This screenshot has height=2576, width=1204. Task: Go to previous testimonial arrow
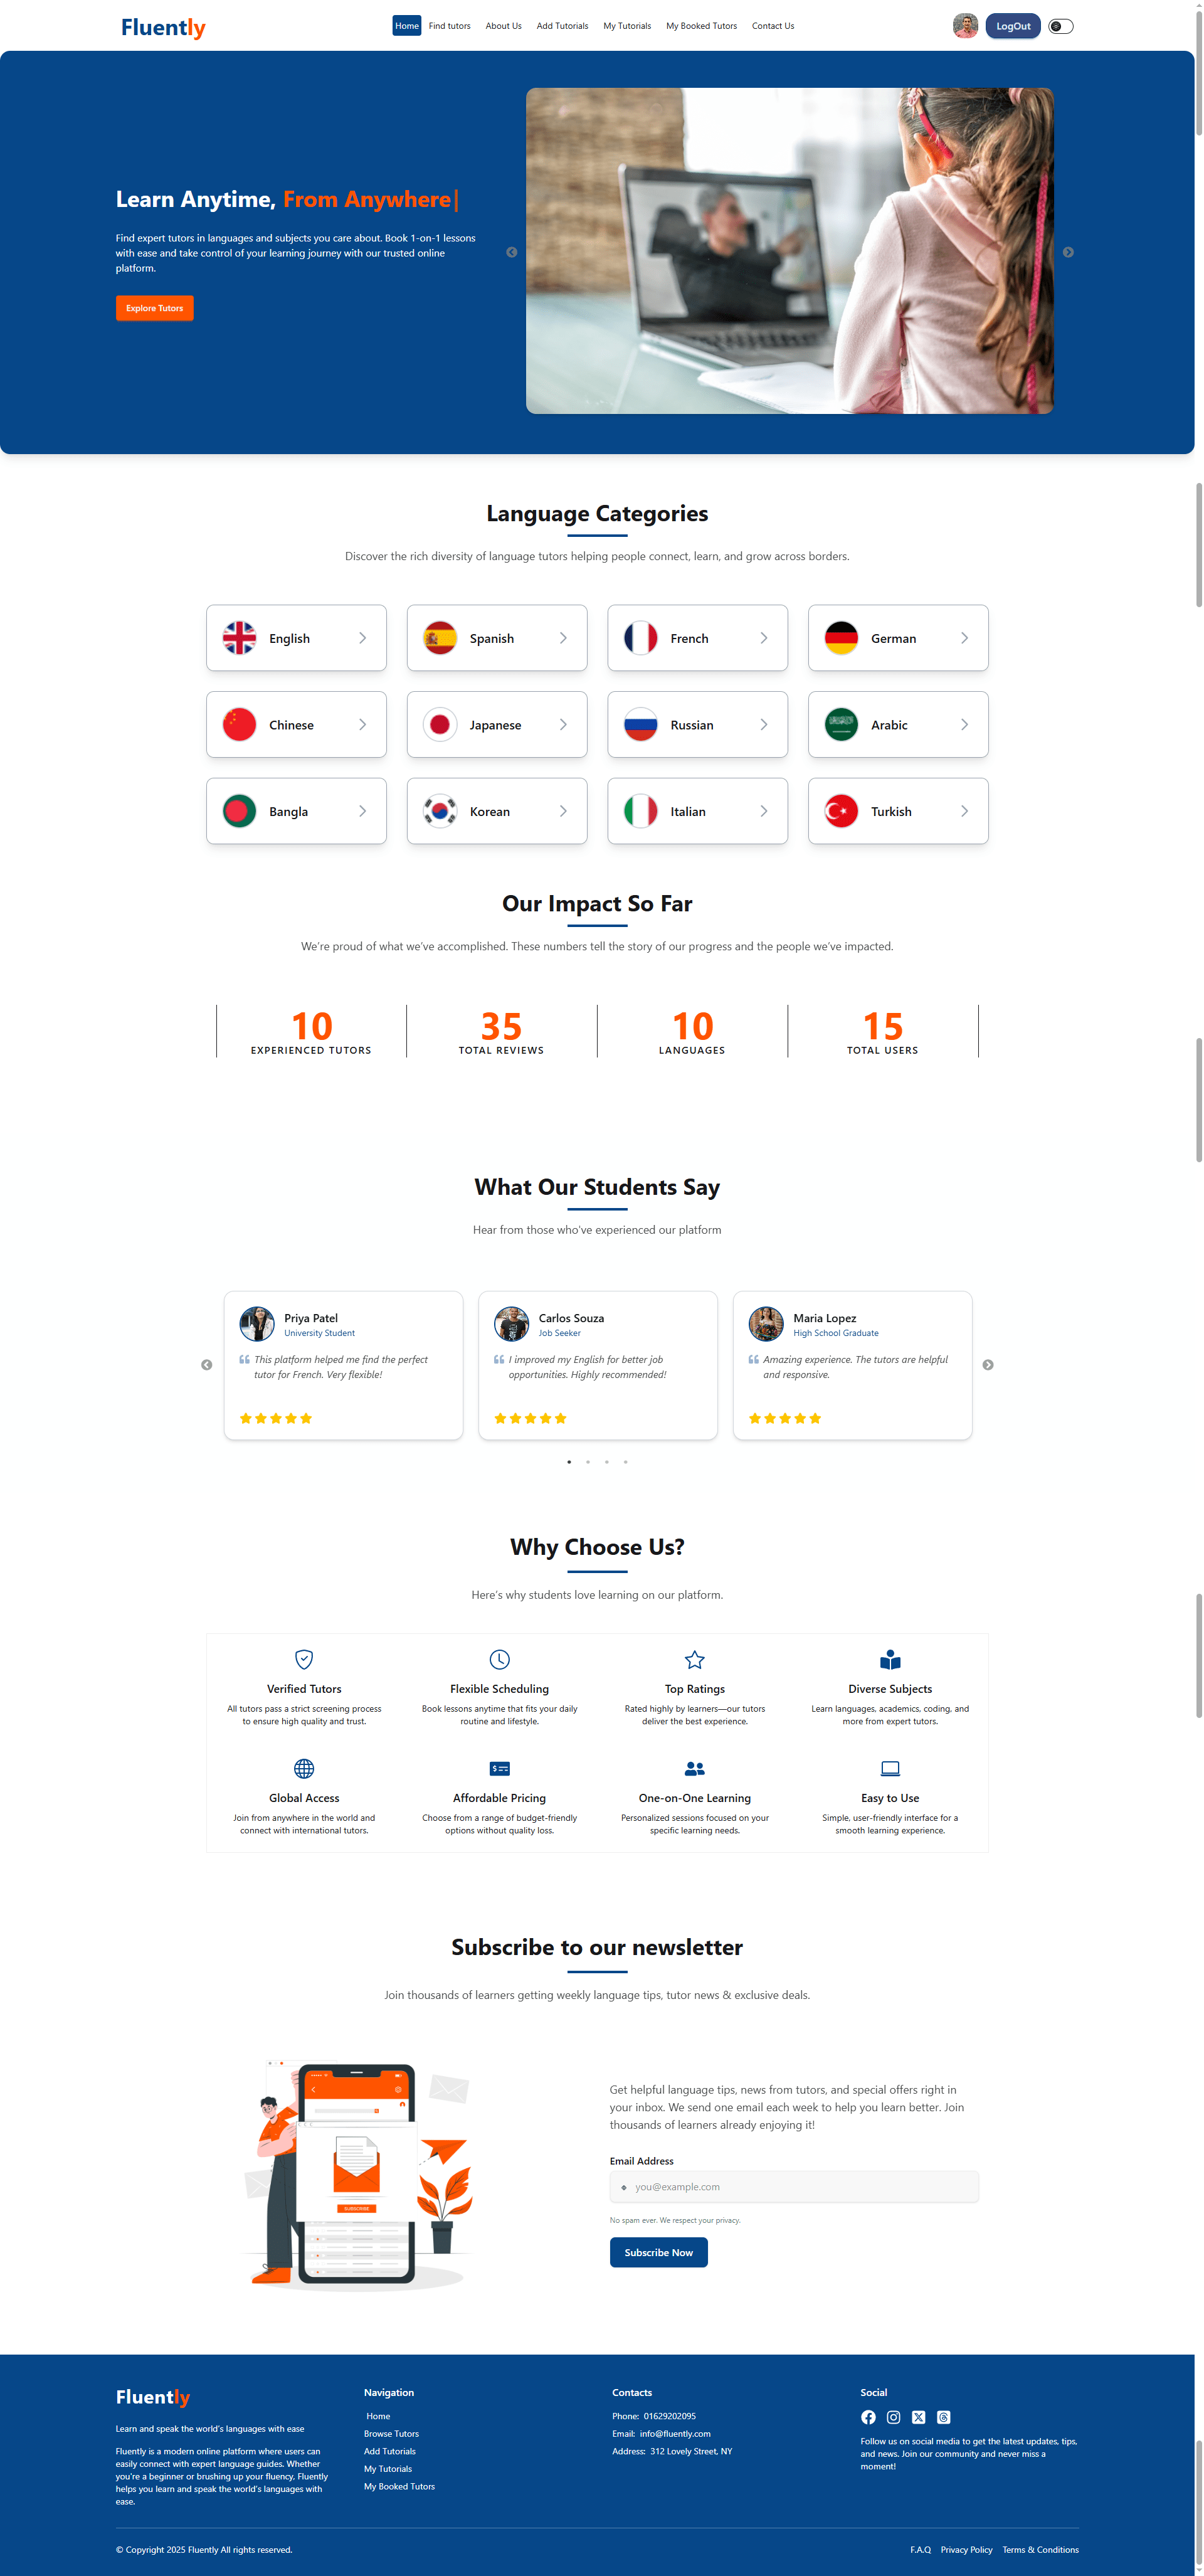pyautogui.click(x=207, y=1365)
